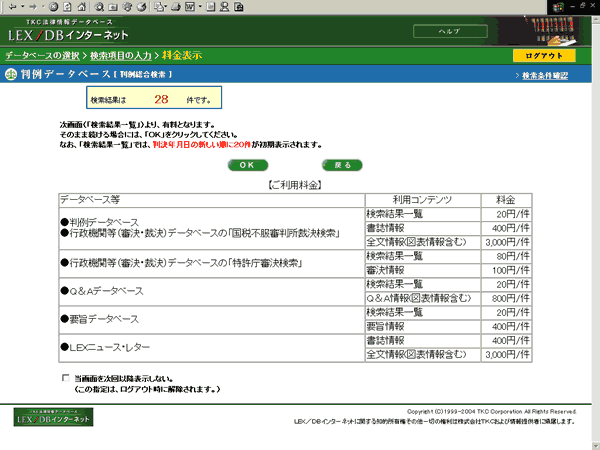Expand the Word edit button dropdown arrow
Viewport: 600px width, 450px height.
point(200,7)
